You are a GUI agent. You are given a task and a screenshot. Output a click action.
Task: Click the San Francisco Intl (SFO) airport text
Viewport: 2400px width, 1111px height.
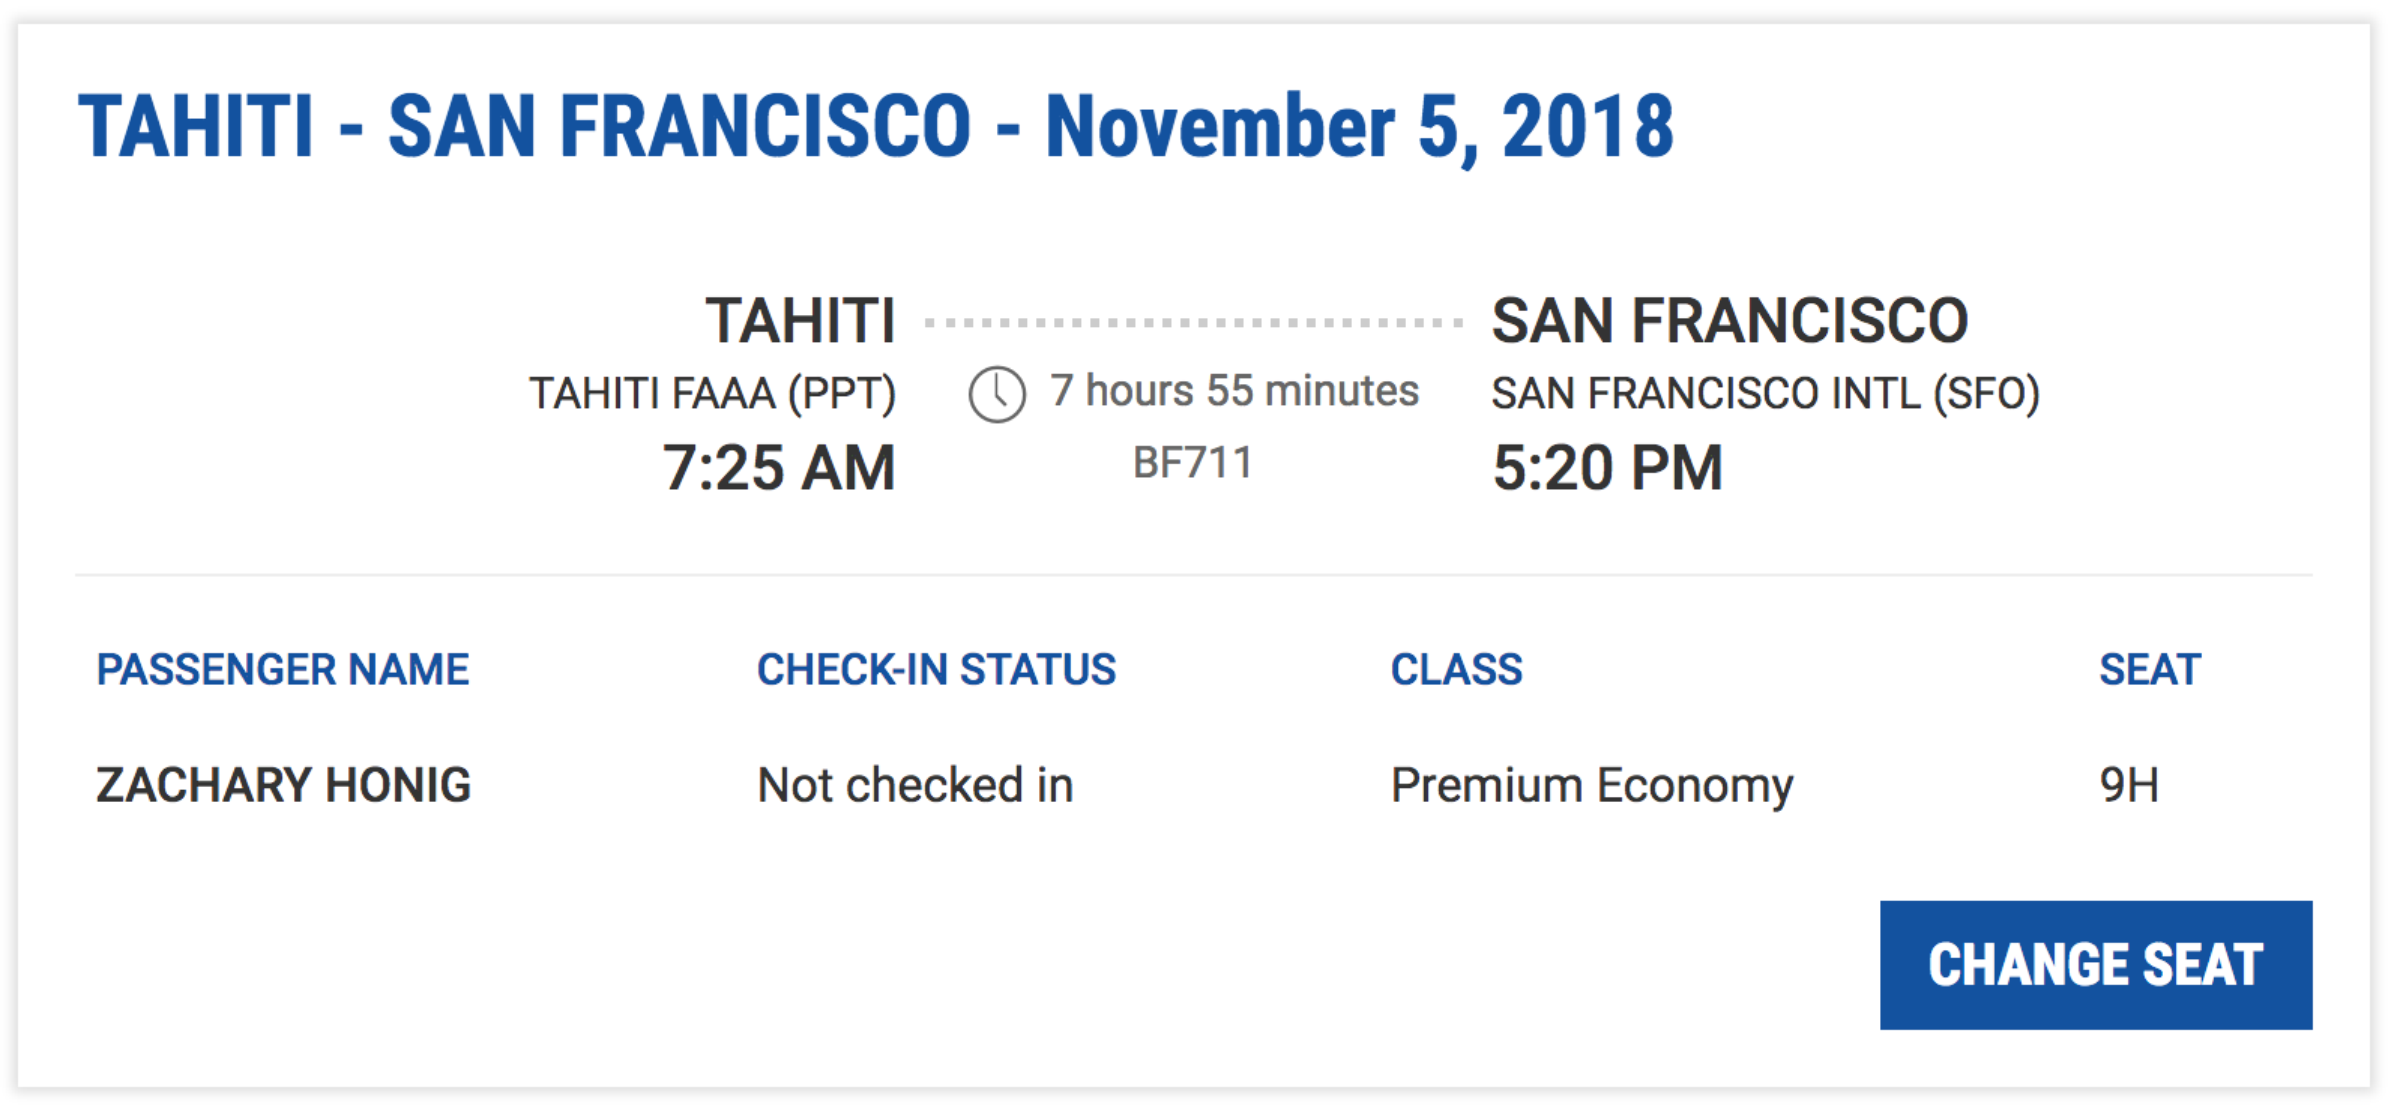point(1765,393)
